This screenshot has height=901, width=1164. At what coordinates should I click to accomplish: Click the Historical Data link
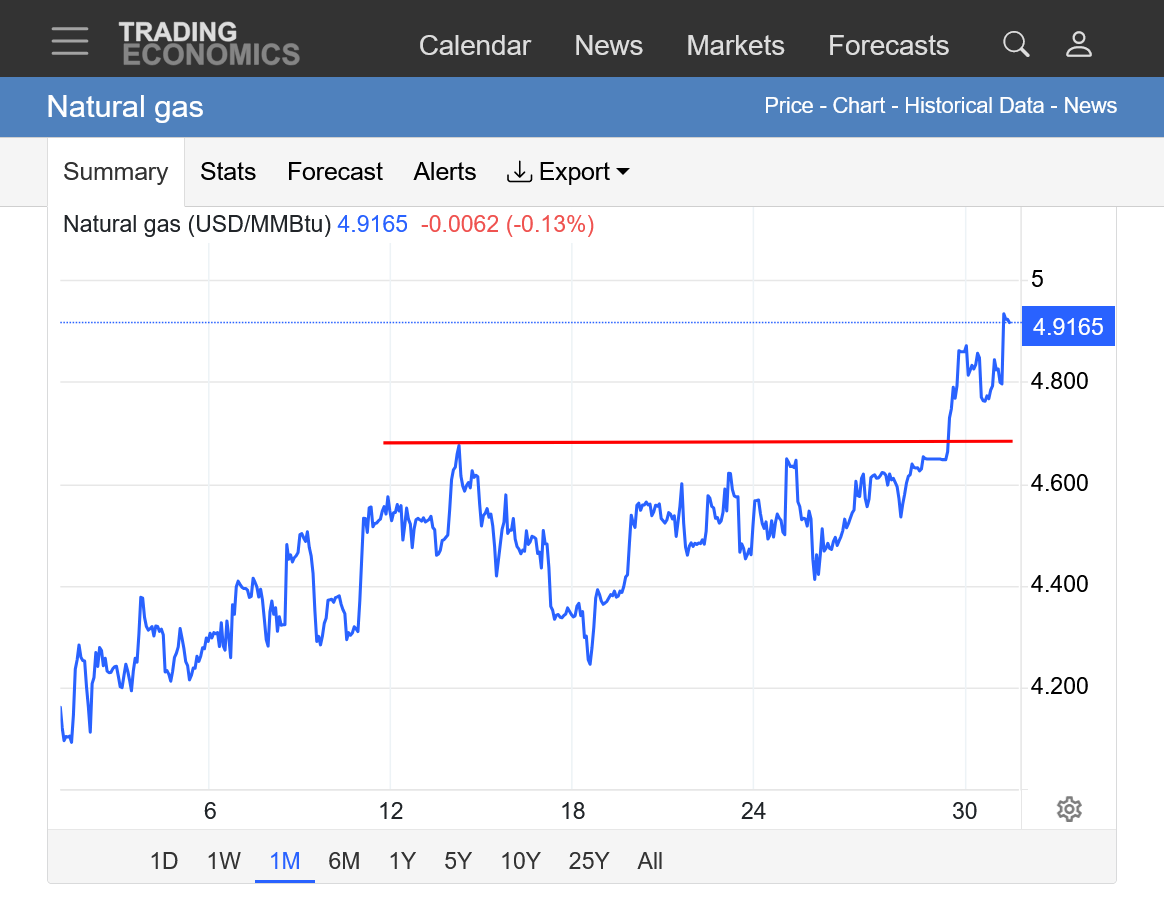974,106
